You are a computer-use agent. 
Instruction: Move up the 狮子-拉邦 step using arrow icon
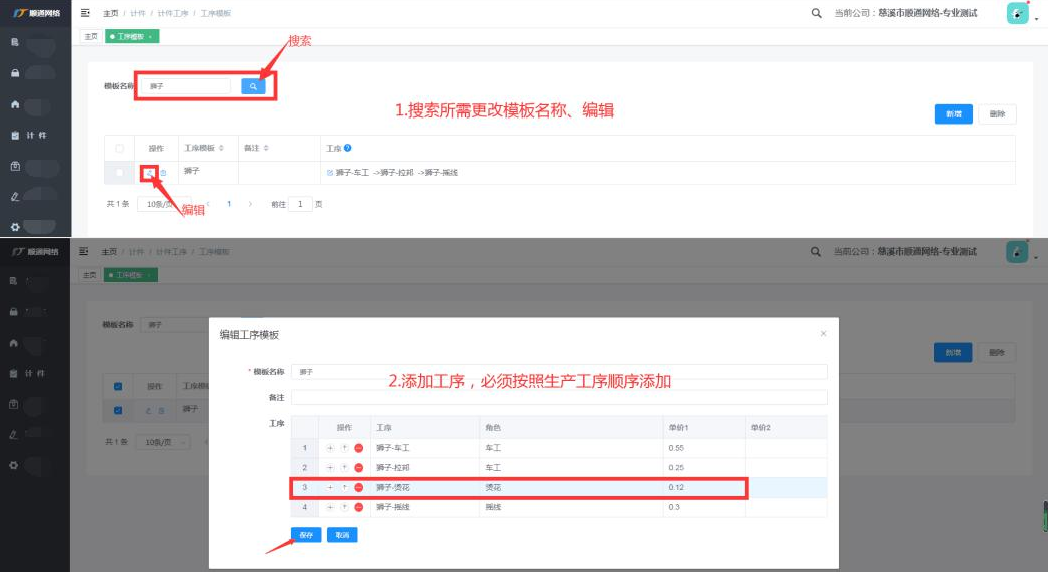[344, 467]
